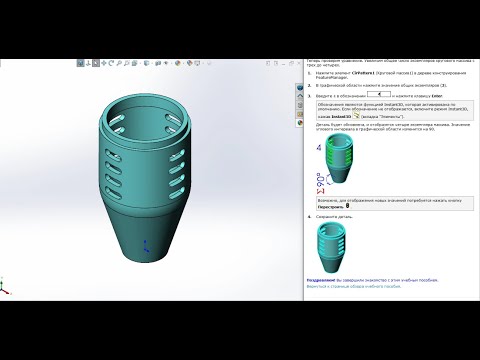Click the highlighted arrow select icon in view toolbar
The image size is (480, 360).
point(96,63)
